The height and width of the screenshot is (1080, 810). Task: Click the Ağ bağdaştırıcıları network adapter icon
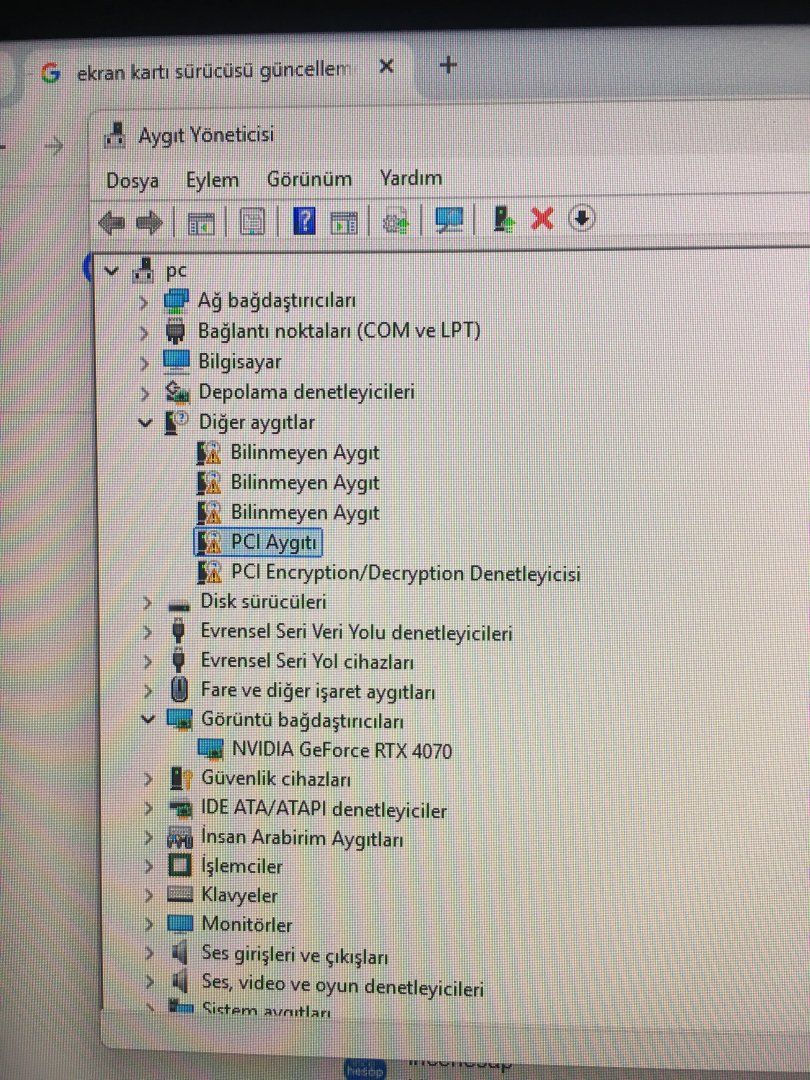tap(176, 302)
